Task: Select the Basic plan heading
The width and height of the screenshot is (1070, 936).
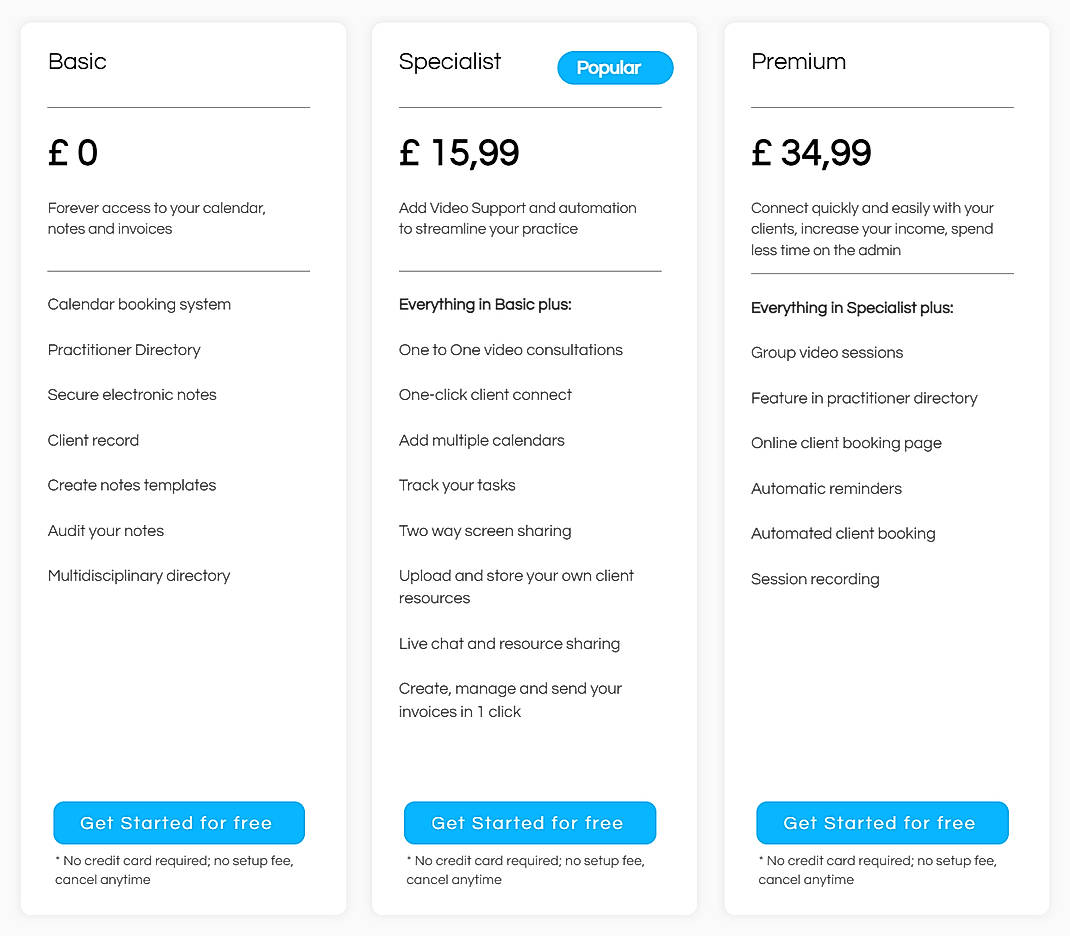Action: 77,62
